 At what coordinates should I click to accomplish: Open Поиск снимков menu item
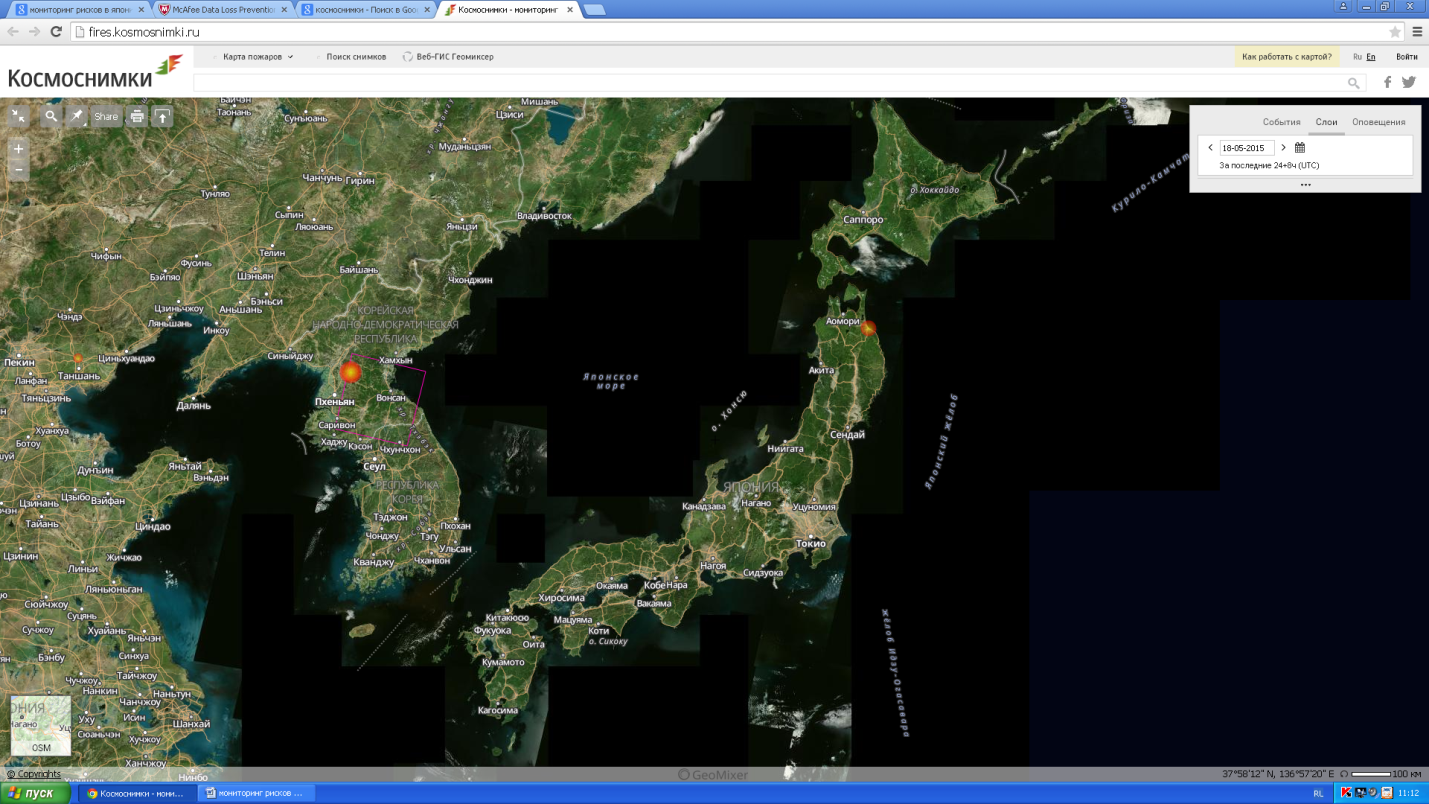coord(356,57)
